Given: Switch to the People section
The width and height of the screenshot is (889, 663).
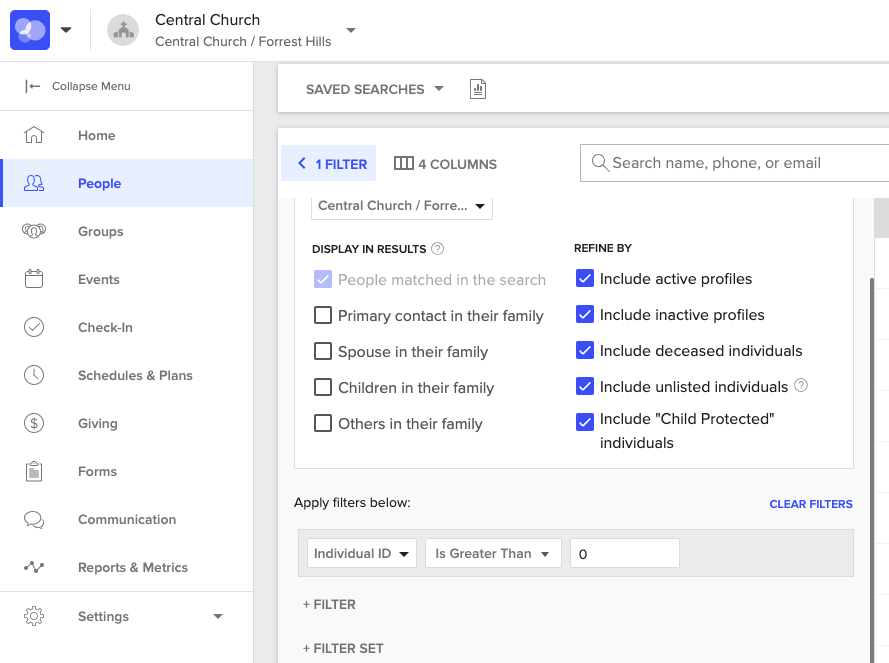Looking at the screenshot, I should (99, 183).
